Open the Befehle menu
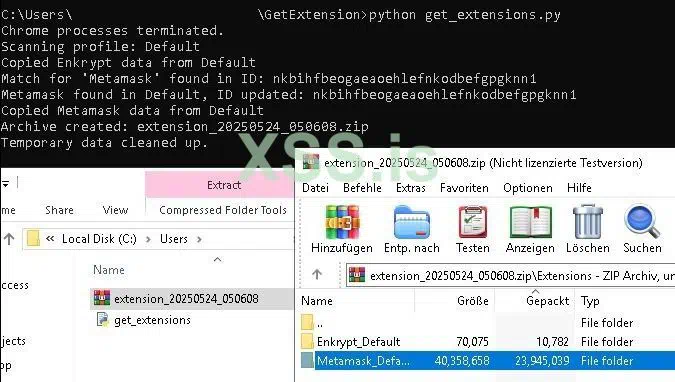Viewport: 675px width, 382px height. (x=362, y=188)
